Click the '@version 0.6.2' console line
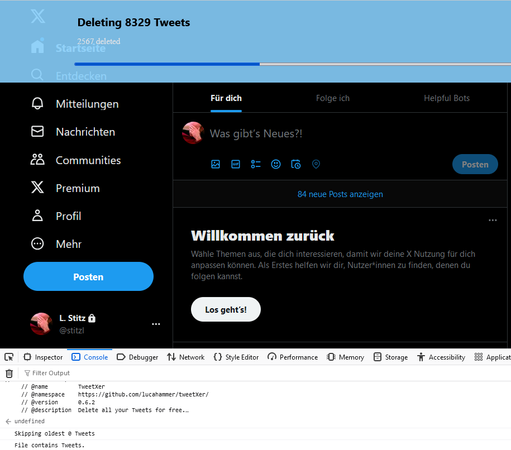Viewport: 511px width, 450px height. click(x=58, y=402)
